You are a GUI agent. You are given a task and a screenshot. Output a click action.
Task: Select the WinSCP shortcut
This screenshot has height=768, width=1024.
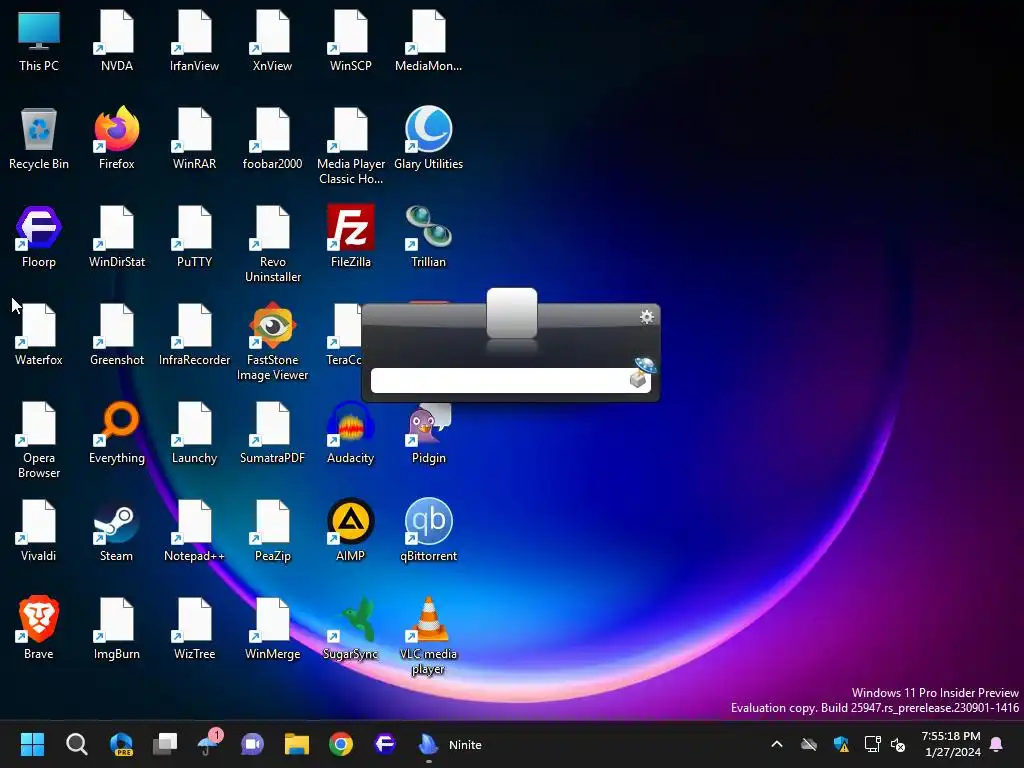coord(351,41)
